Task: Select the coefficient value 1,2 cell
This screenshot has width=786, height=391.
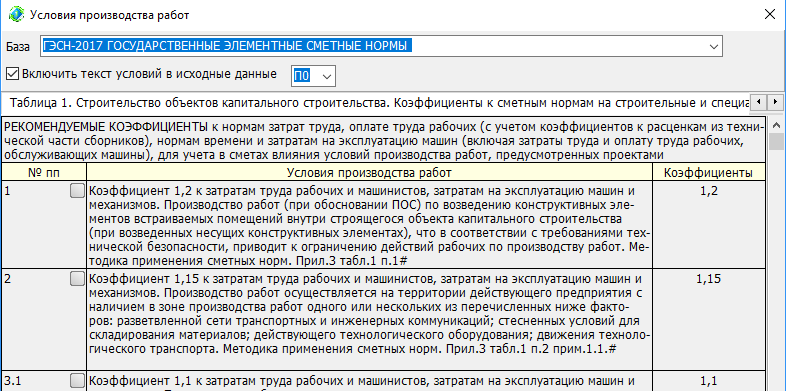Action: pyautogui.click(x=709, y=225)
